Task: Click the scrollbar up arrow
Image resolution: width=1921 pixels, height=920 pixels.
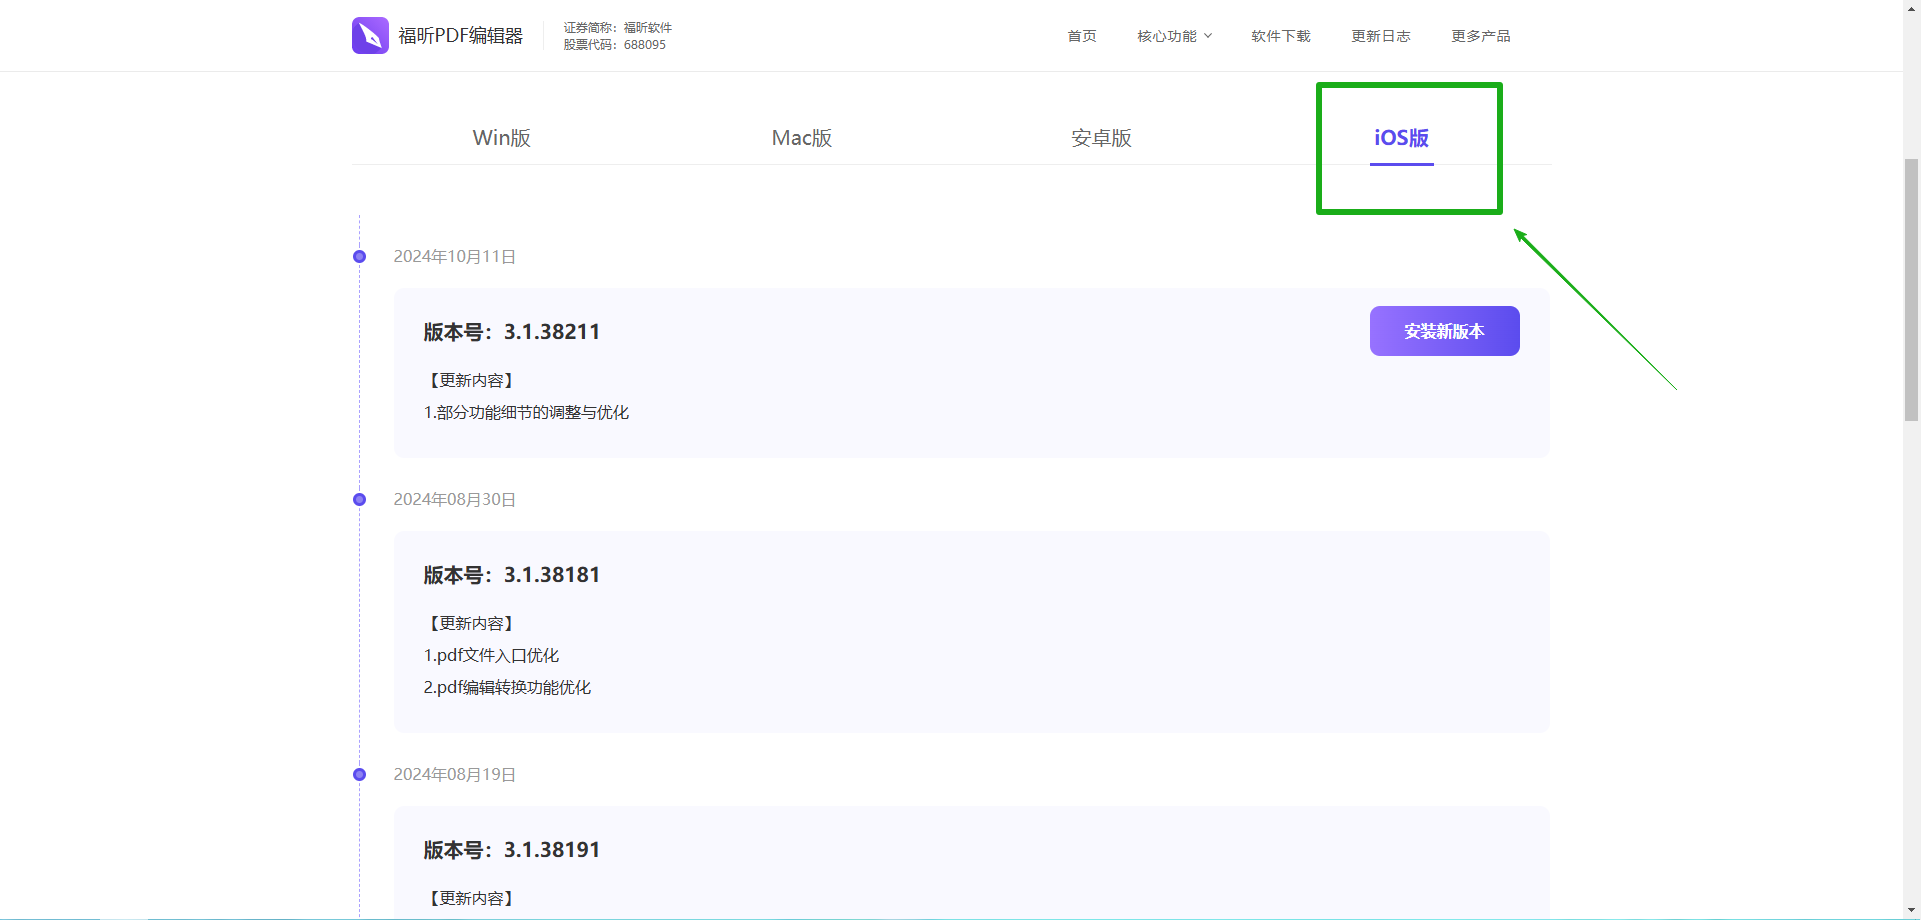Action: 1911,8
